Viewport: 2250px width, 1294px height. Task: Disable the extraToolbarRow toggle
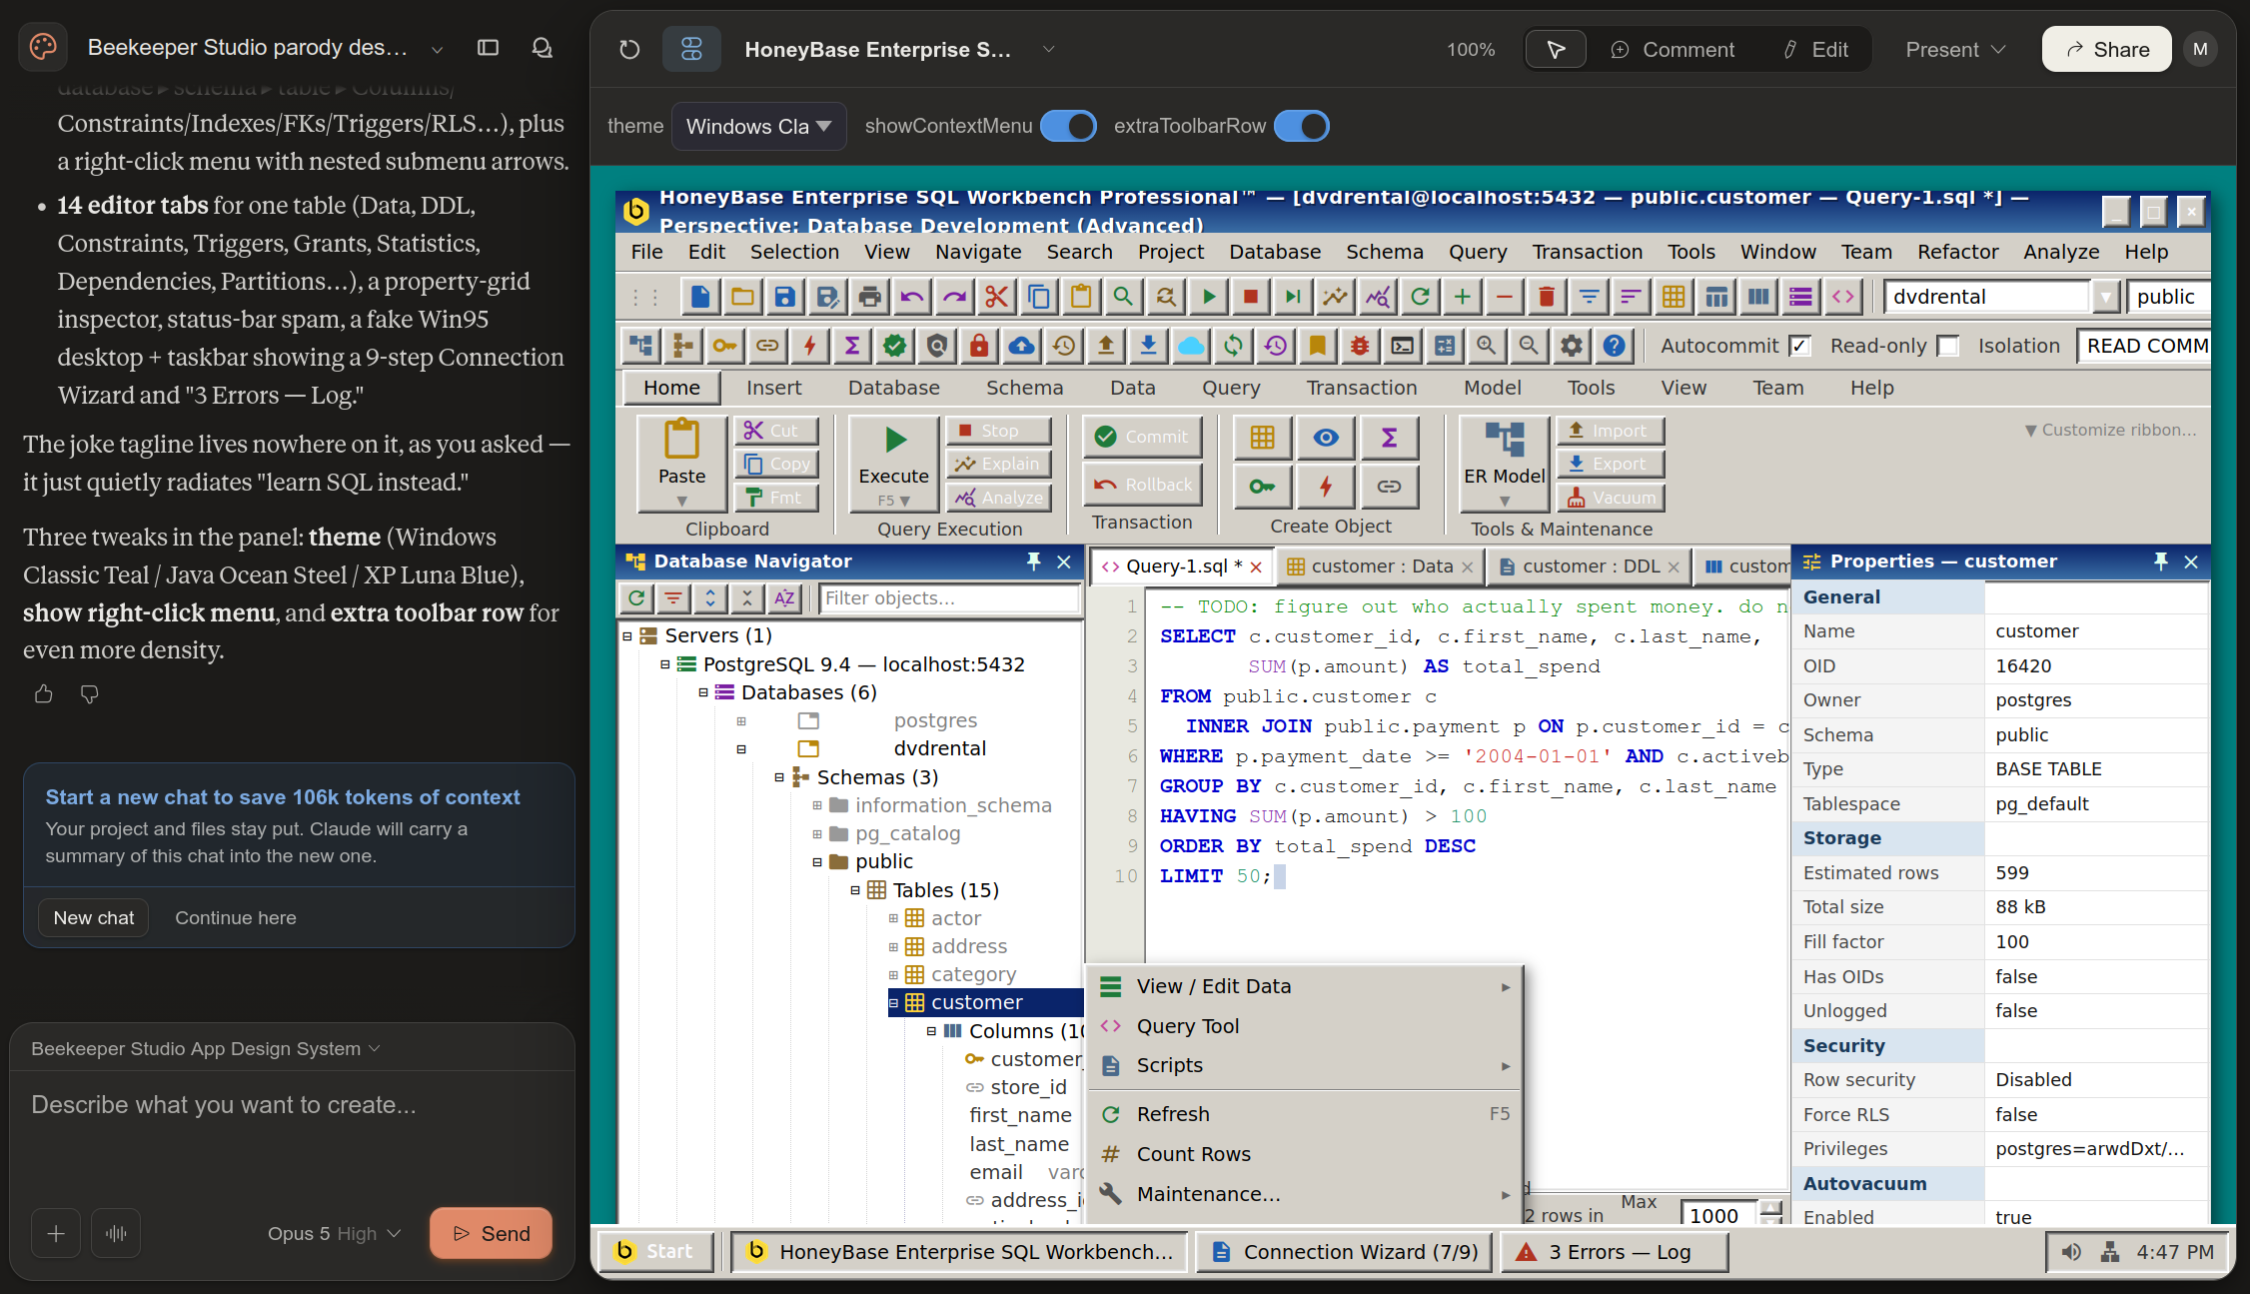pyautogui.click(x=1301, y=126)
